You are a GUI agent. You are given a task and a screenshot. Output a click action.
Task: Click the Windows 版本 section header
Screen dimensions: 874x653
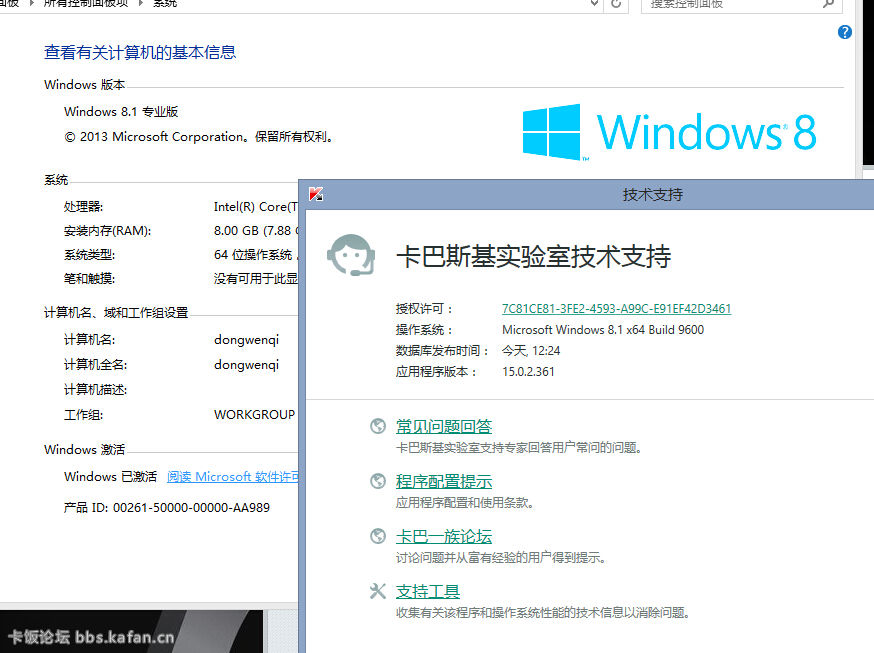[x=85, y=85]
